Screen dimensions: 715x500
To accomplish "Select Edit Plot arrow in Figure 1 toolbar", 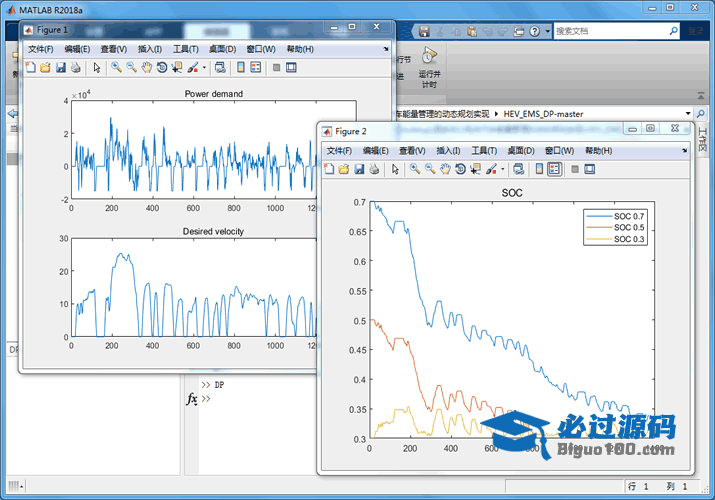I will pyautogui.click(x=97, y=67).
